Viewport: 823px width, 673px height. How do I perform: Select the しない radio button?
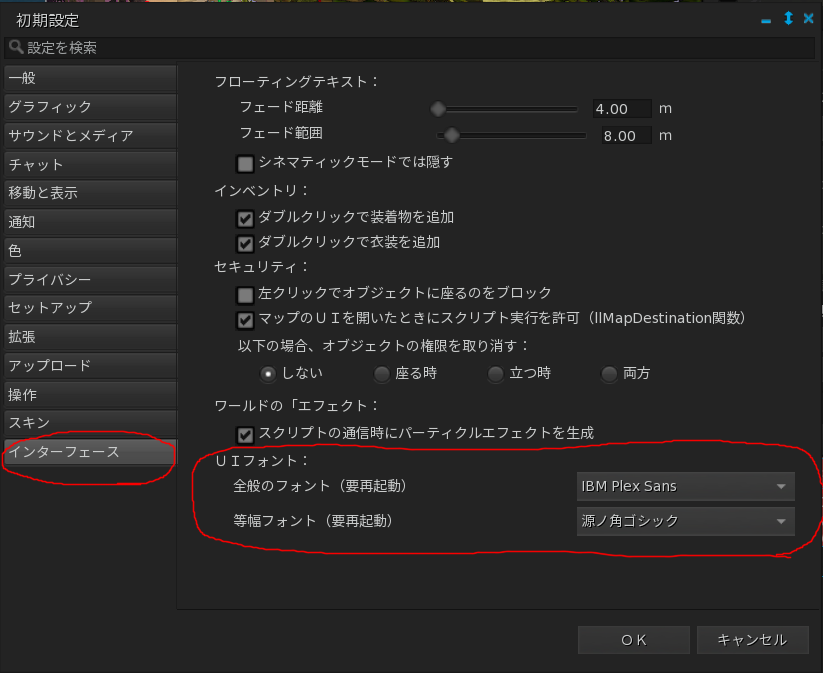coord(268,374)
